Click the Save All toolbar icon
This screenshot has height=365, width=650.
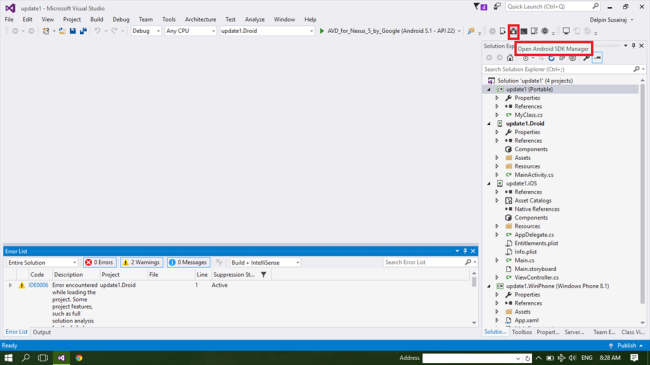(x=83, y=31)
